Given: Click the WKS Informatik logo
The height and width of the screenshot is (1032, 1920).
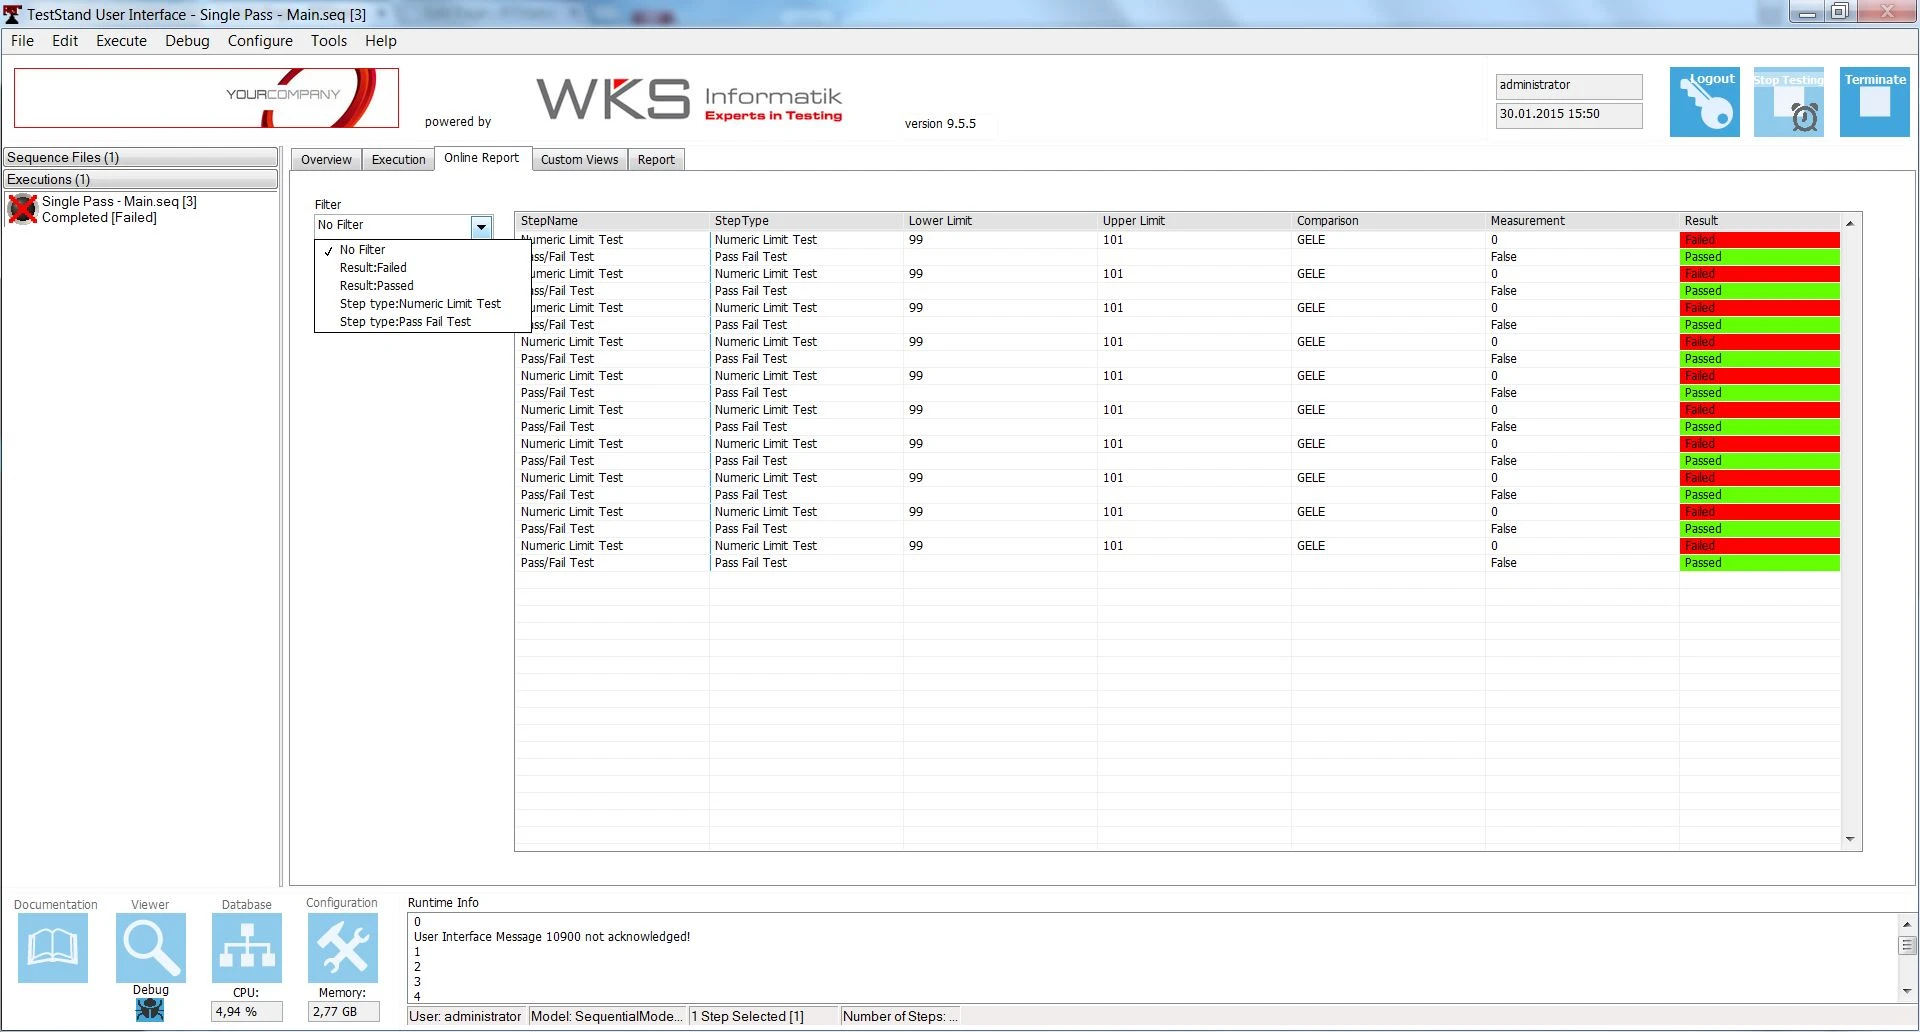Looking at the screenshot, I should click(689, 99).
